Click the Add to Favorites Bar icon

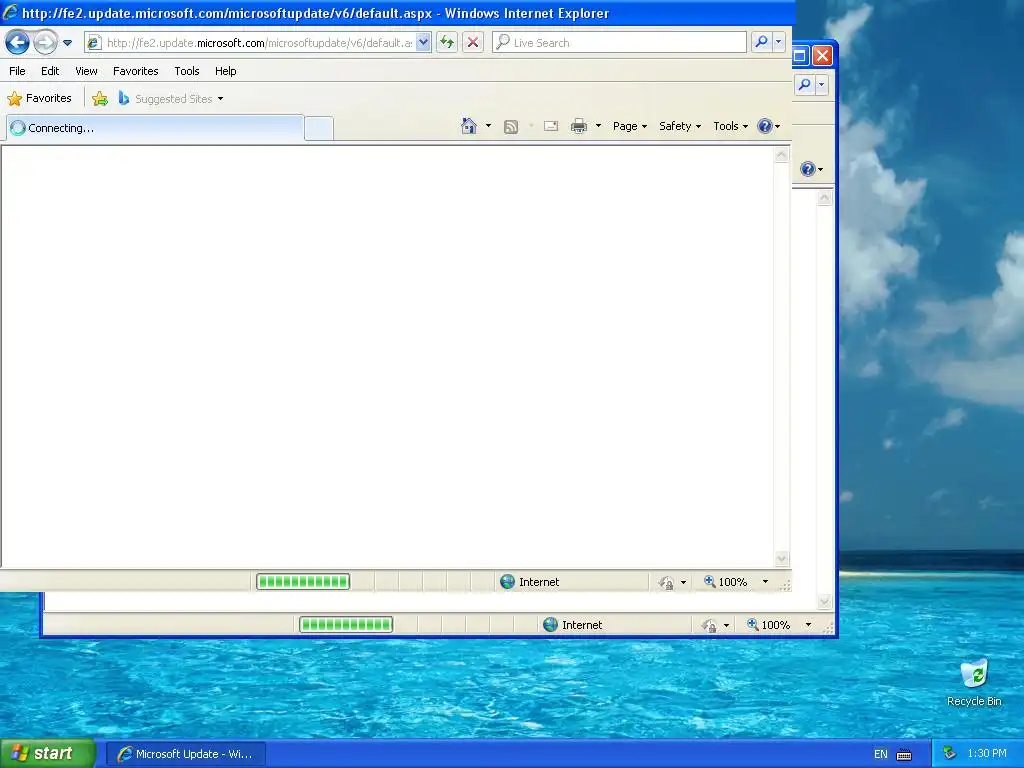pyautogui.click(x=100, y=99)
